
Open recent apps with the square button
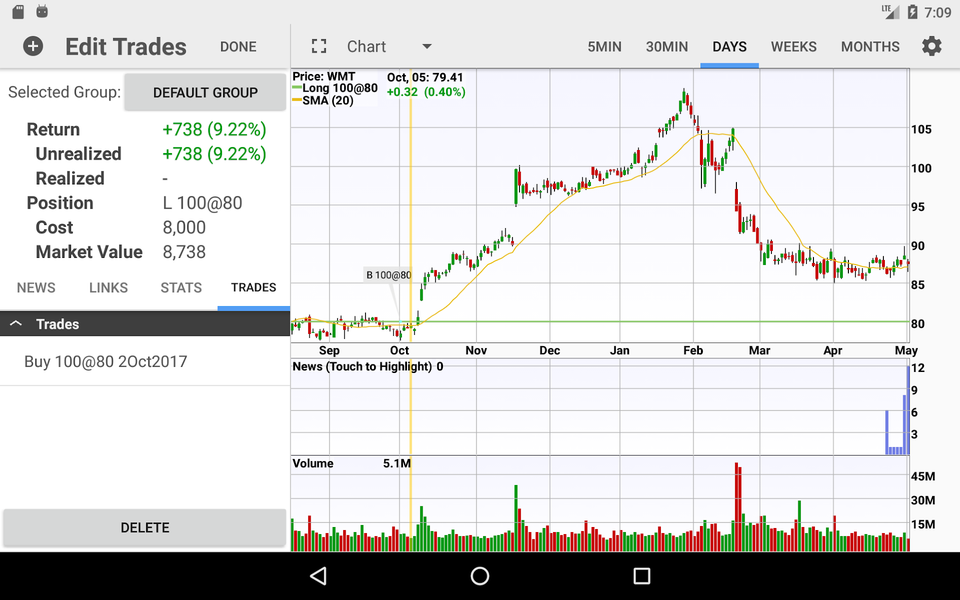(640, 575)
